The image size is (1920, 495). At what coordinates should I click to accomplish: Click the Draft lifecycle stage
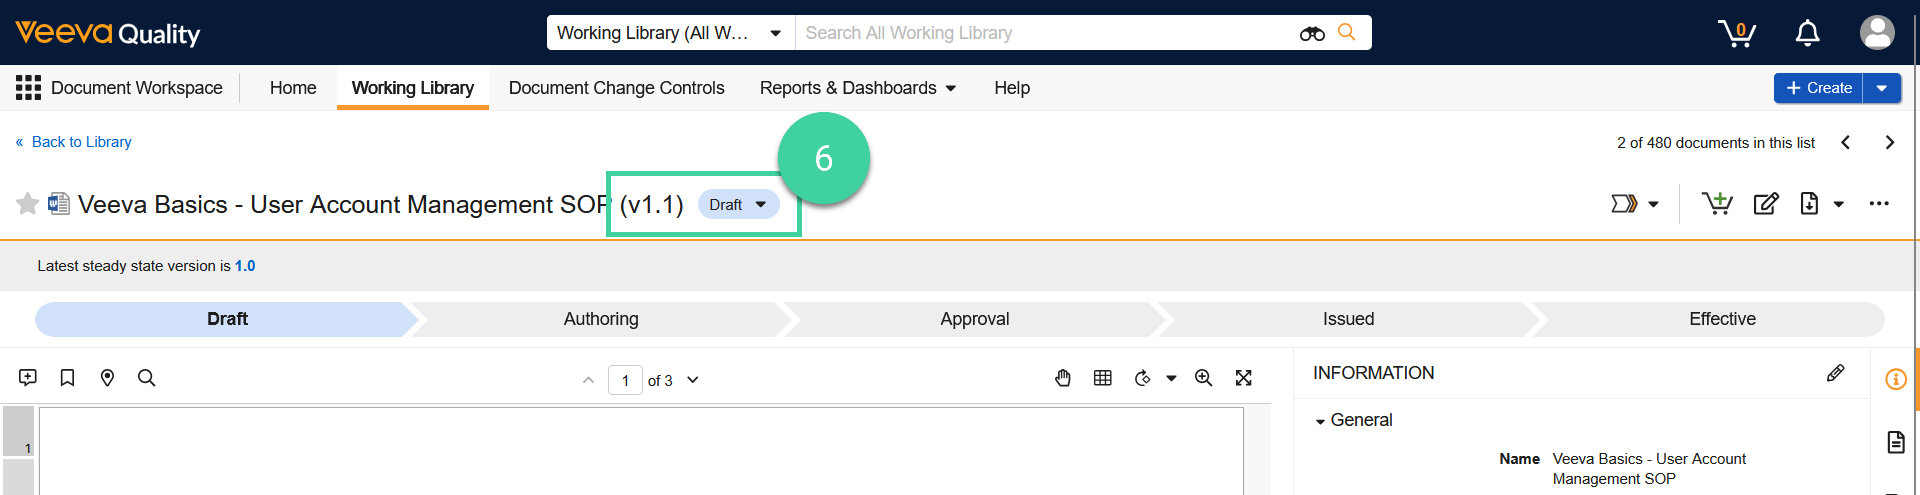point(227,319)
